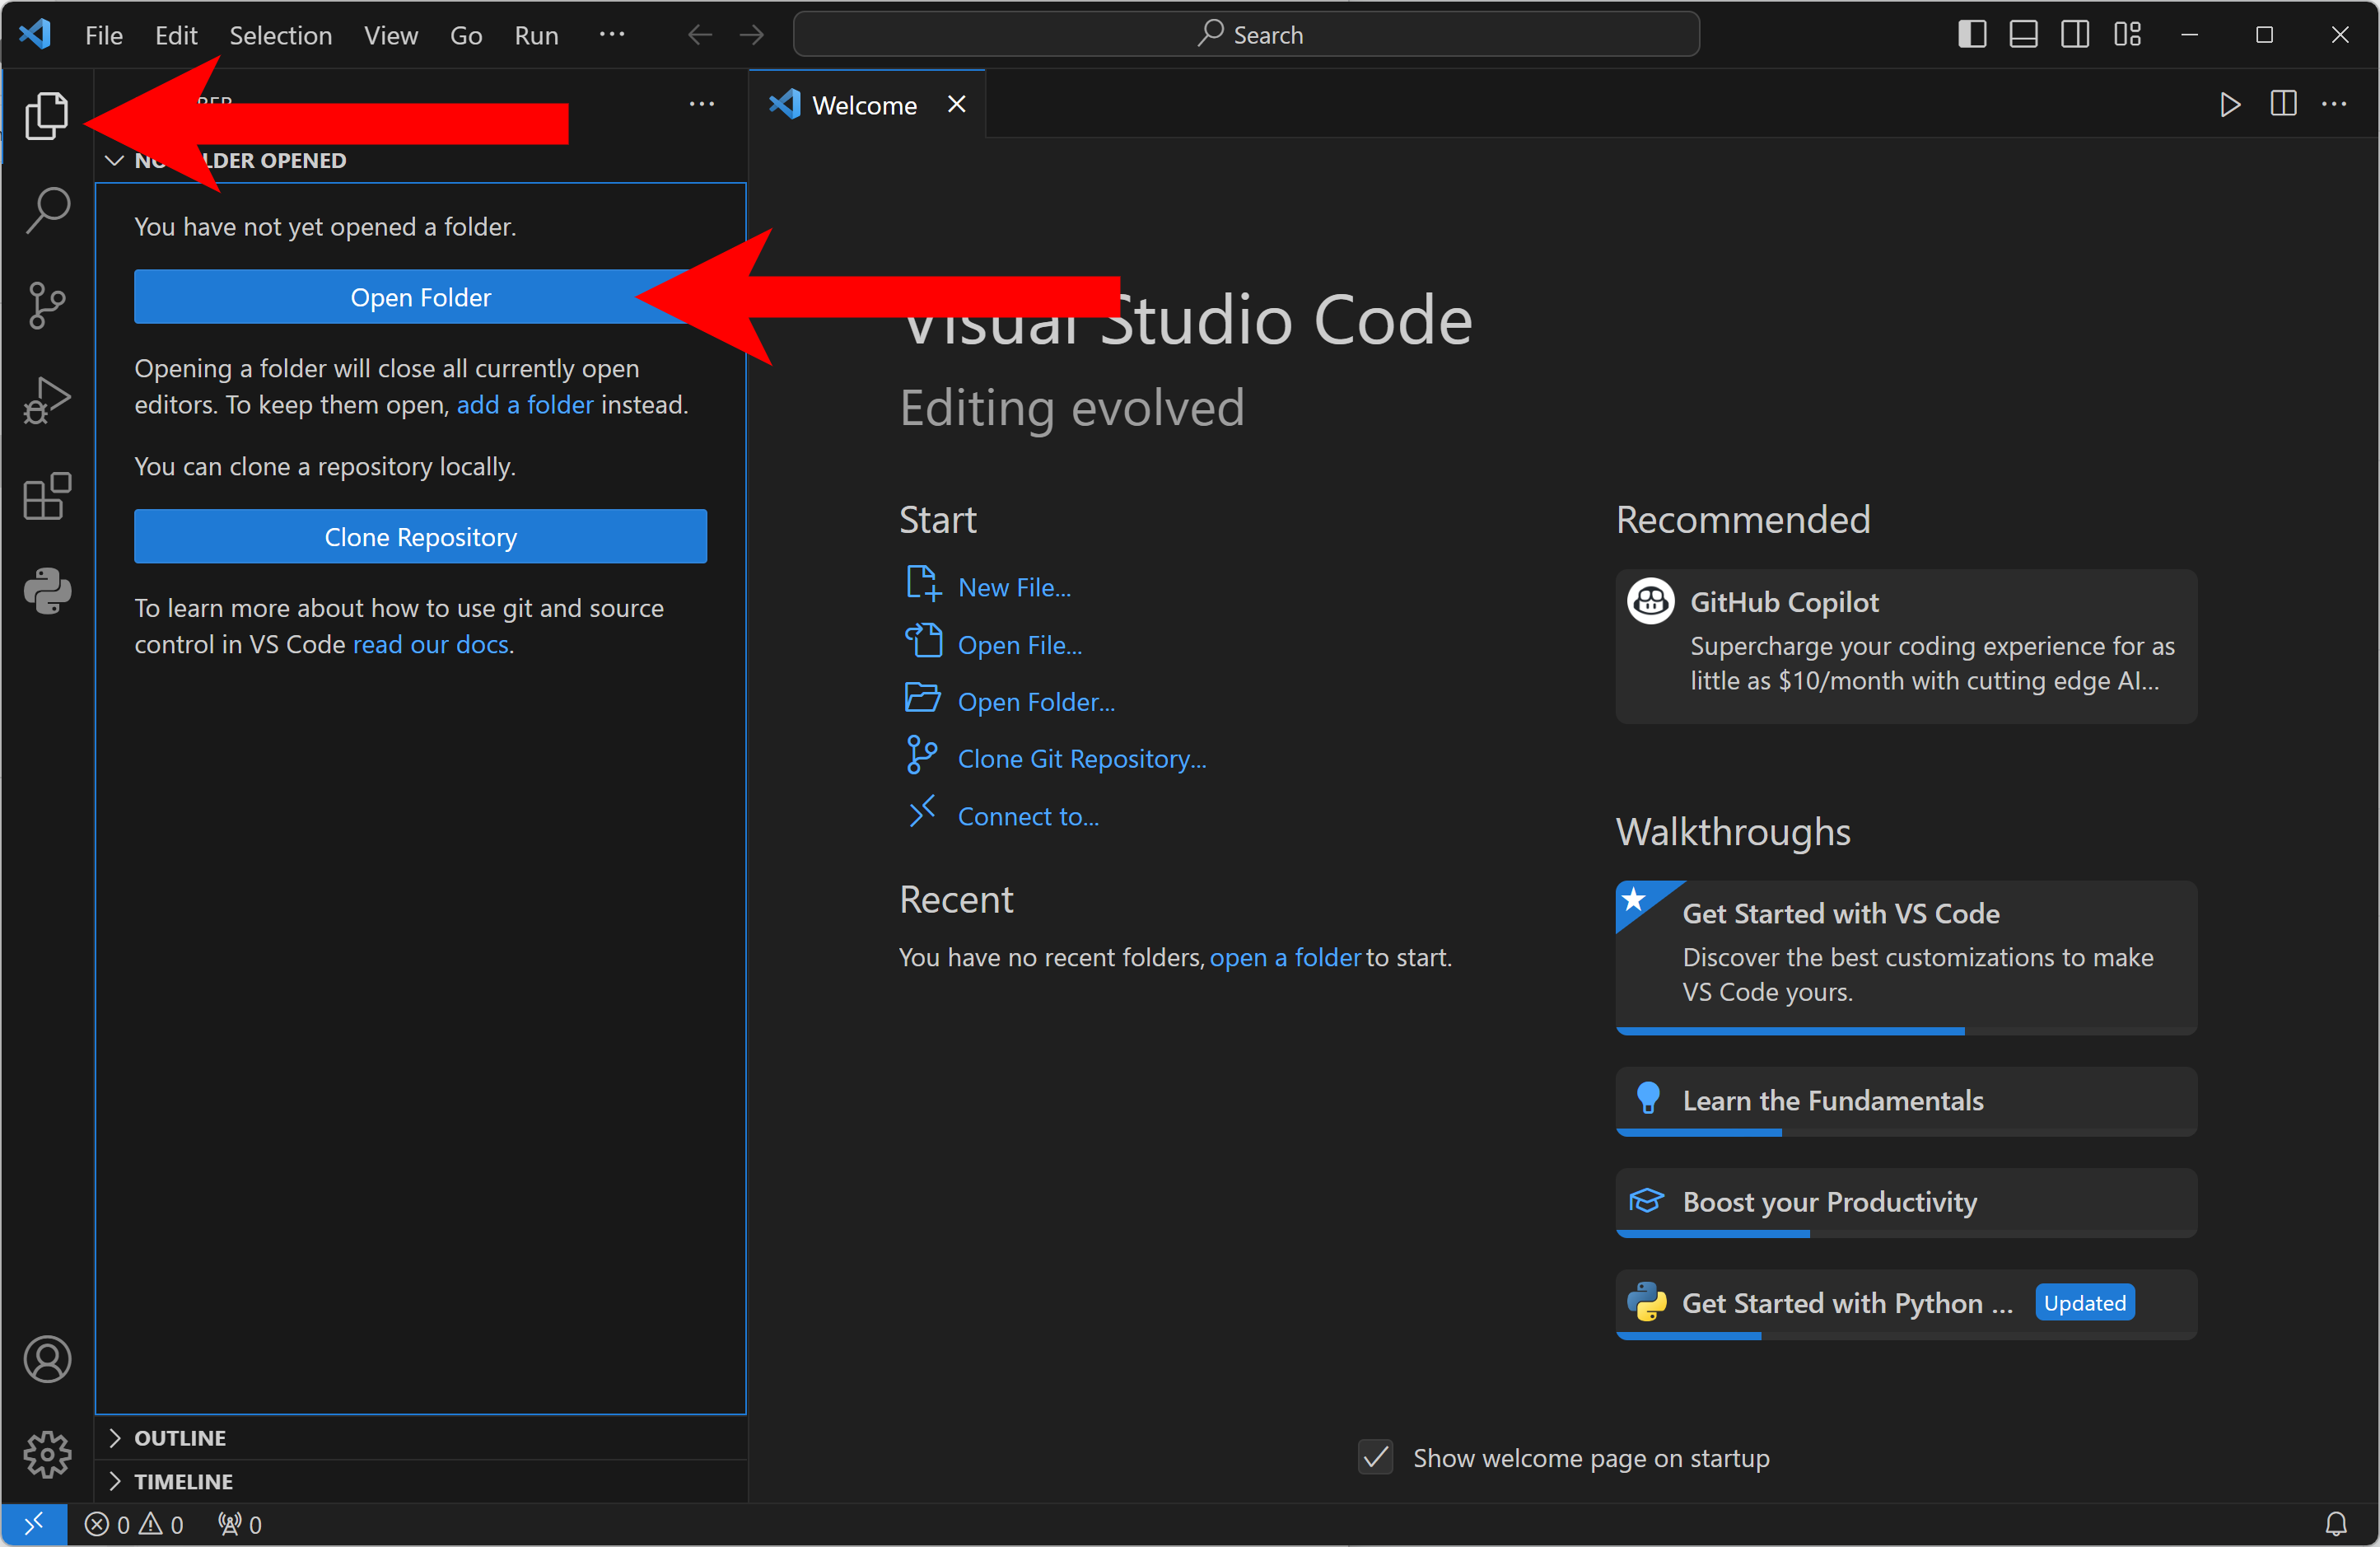Click the GitHub Copilot icon in Recommended
Screen dimensions: 2380x1547
[x=1650, y=601]
